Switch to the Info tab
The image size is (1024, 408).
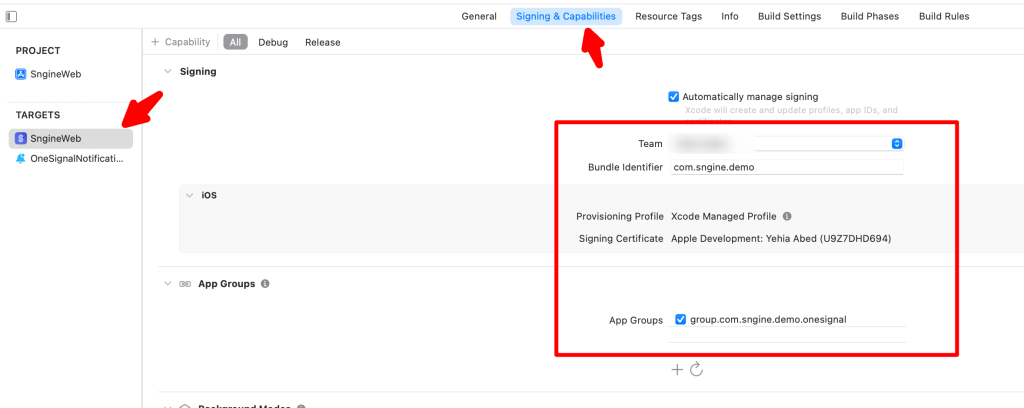click(x=729, y=16)
